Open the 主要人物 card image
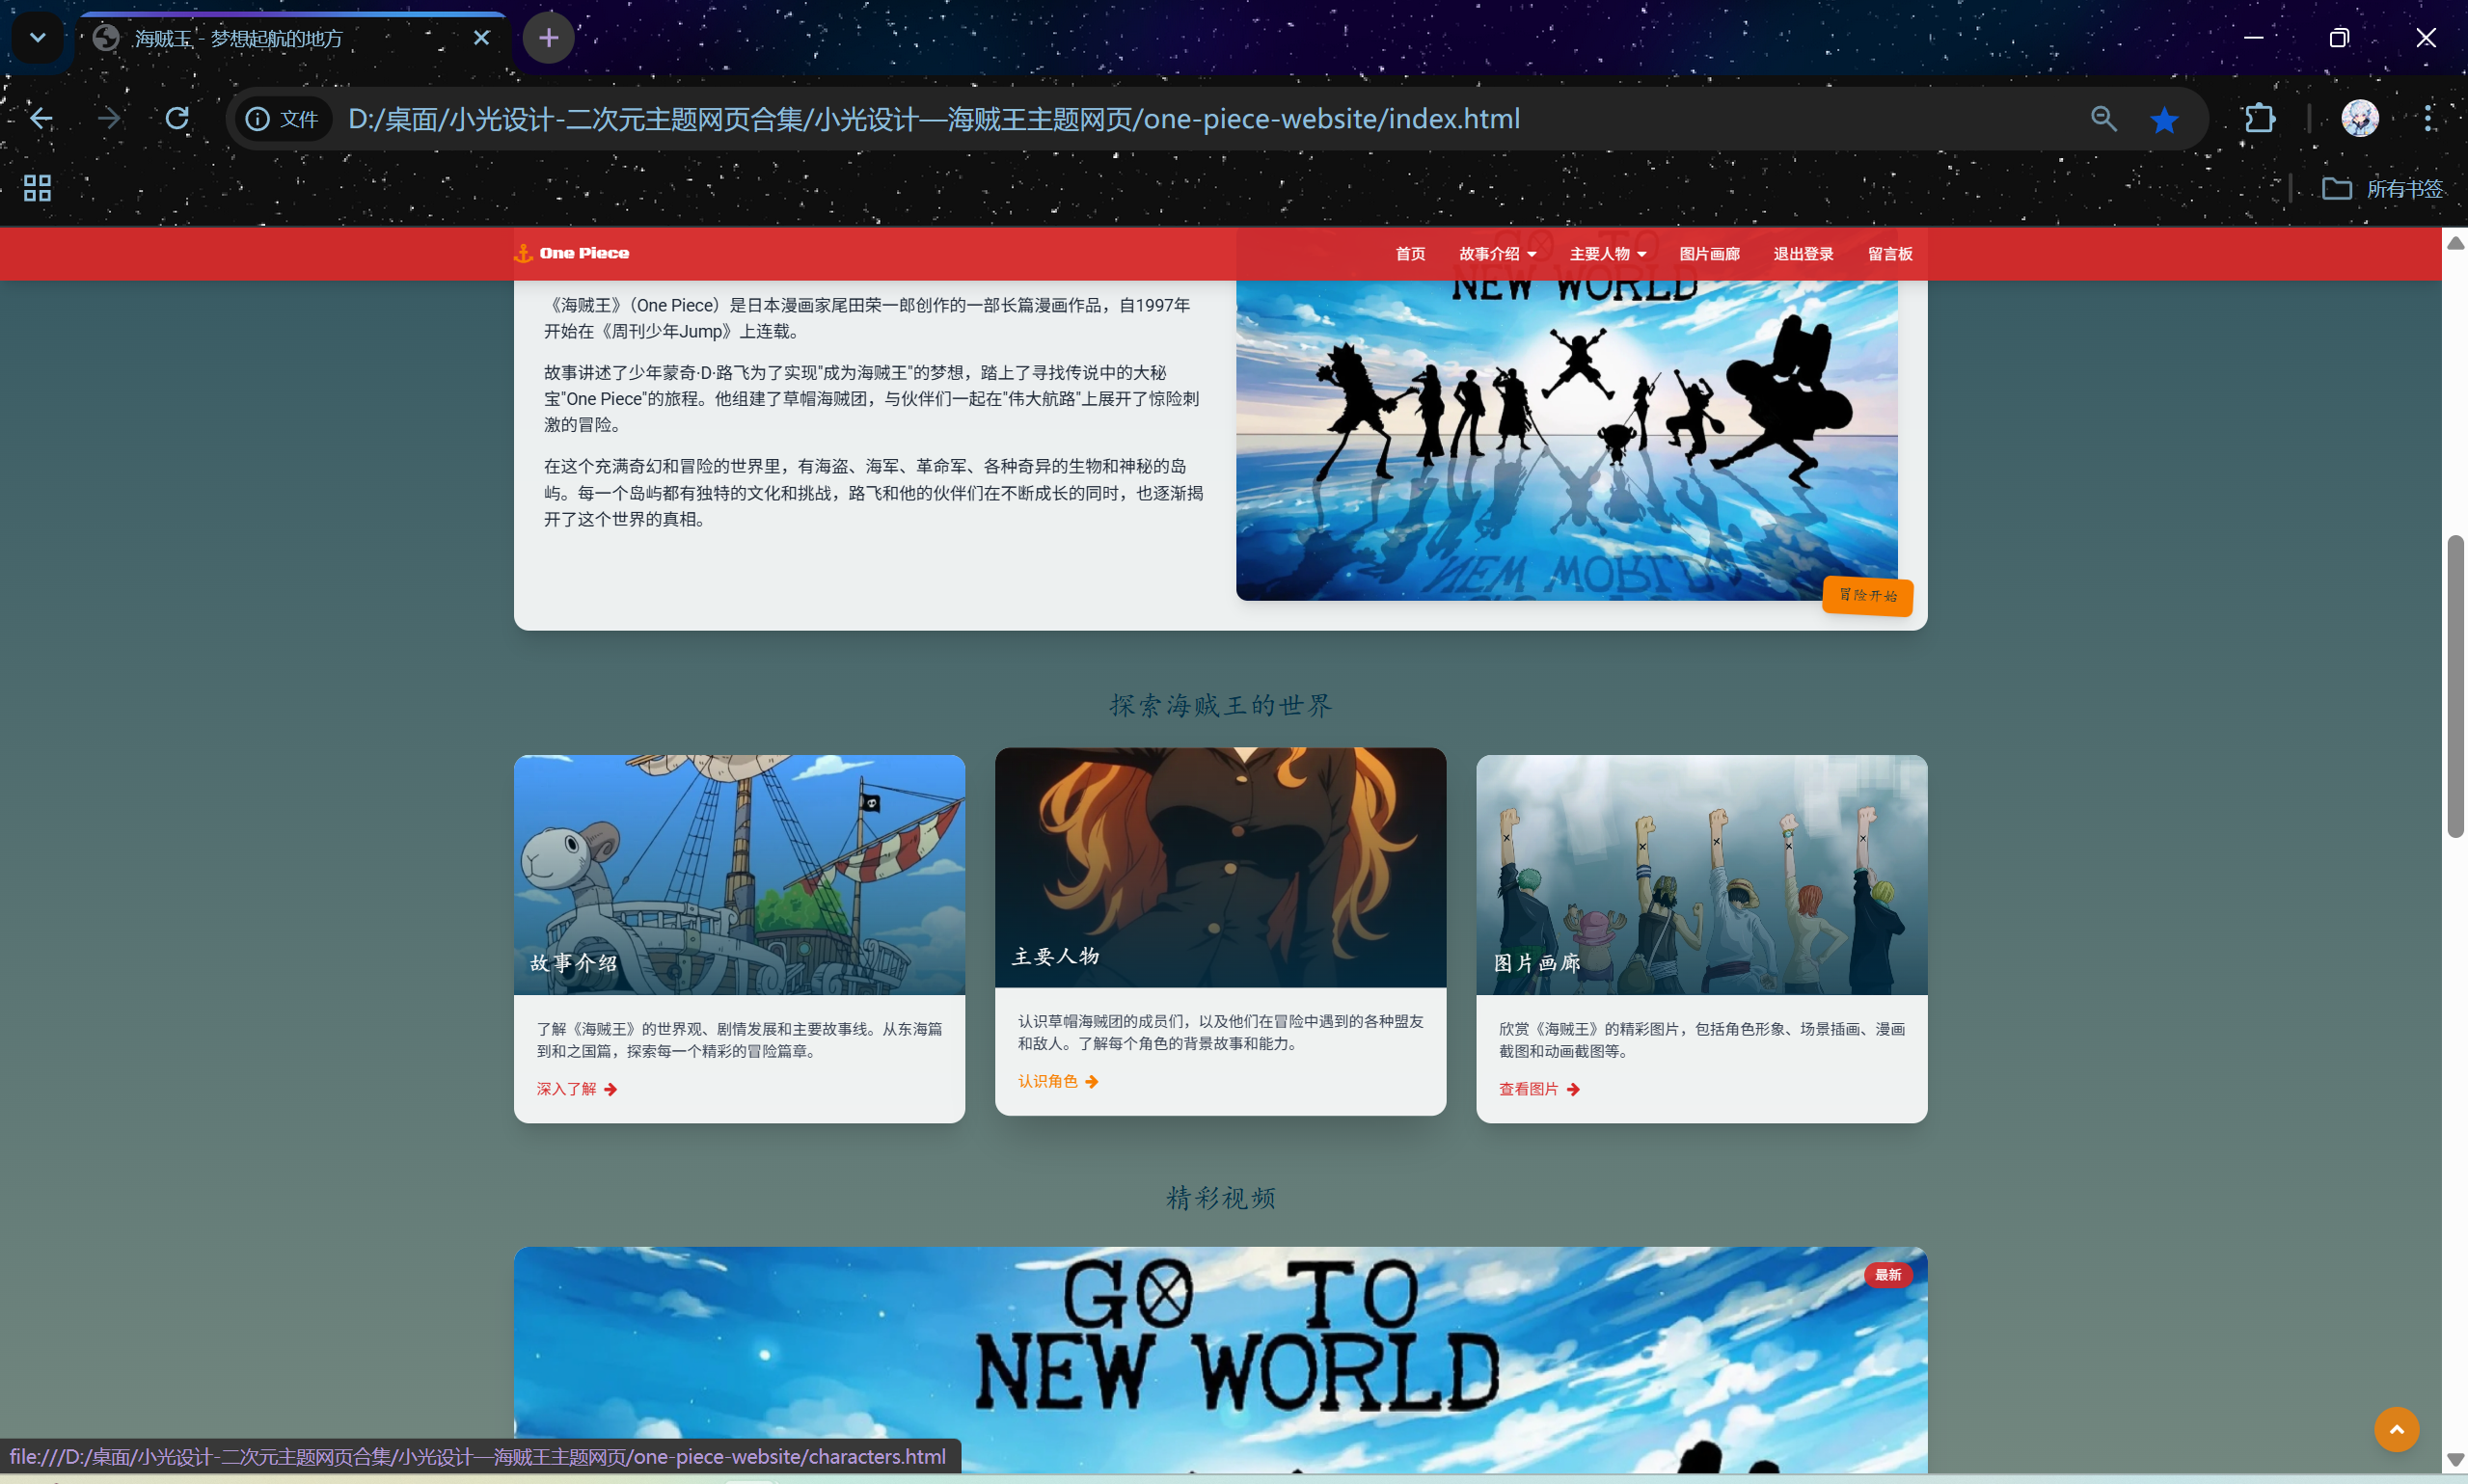 (x=1220, y=867)
